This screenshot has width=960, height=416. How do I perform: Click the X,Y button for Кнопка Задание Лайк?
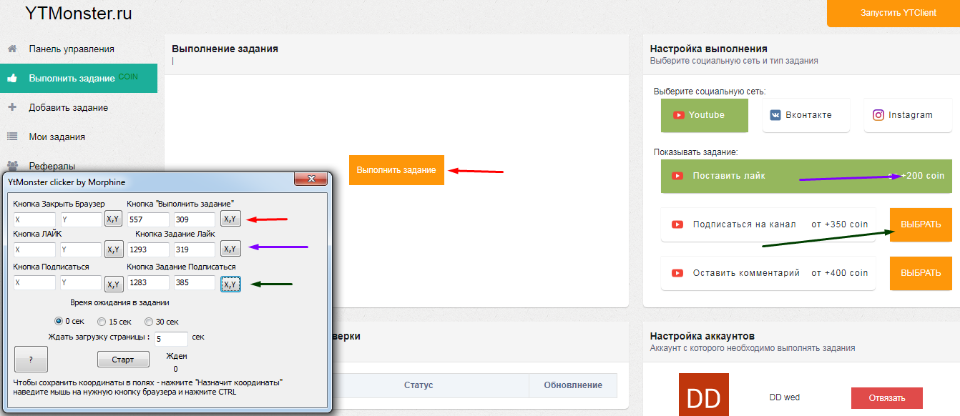click(230, 249)
